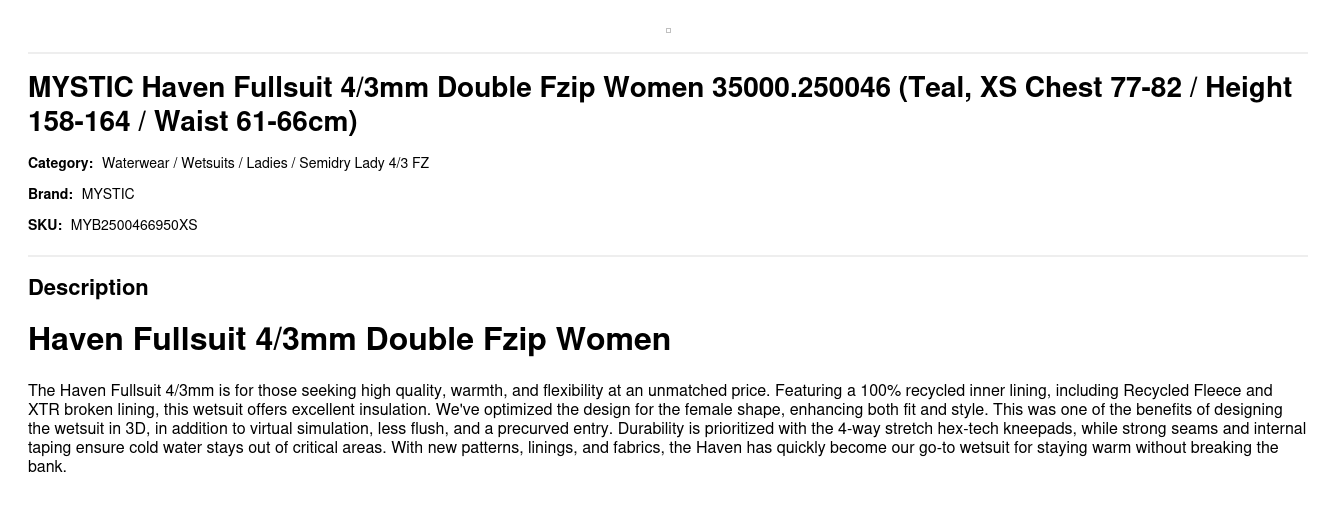Select the Ladies category link

click(267, 163)
